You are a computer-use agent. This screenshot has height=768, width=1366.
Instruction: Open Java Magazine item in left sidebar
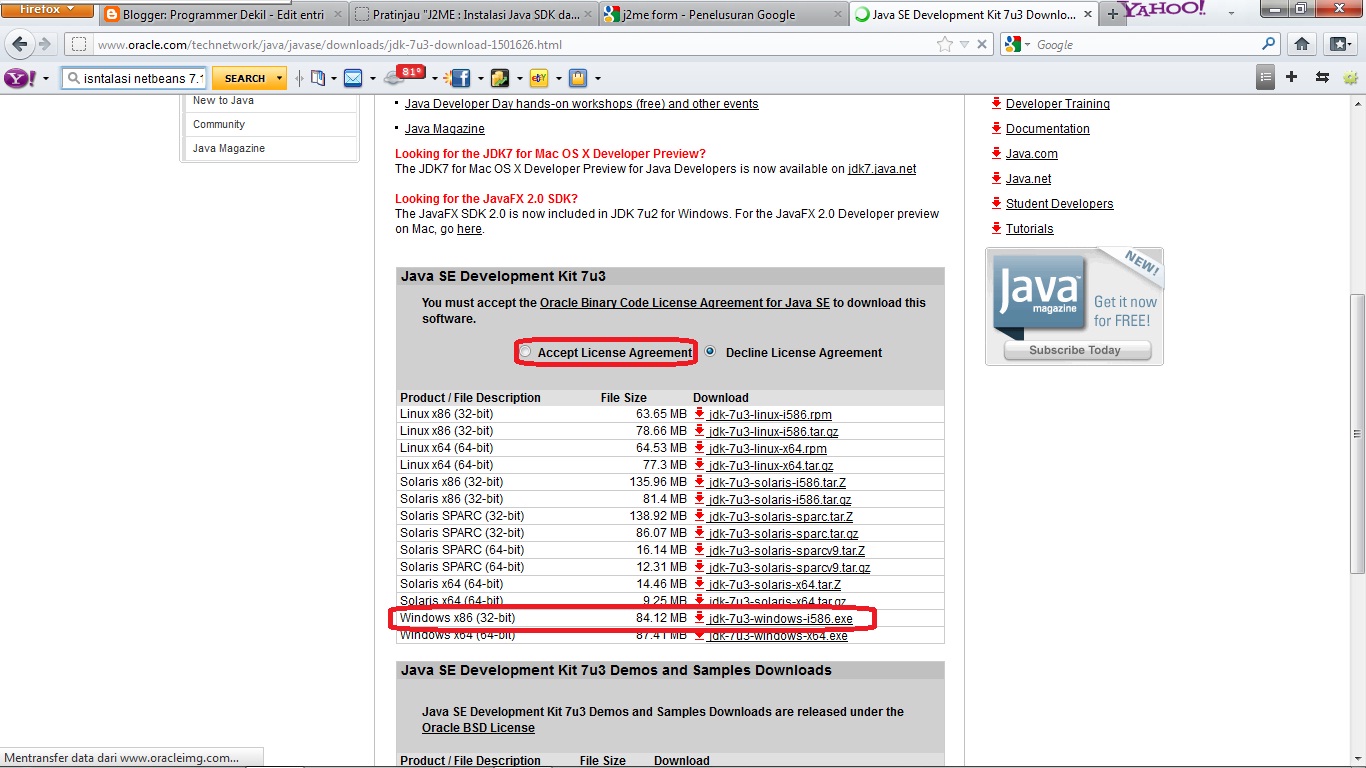pyautogui.click(x=229, y=148)
